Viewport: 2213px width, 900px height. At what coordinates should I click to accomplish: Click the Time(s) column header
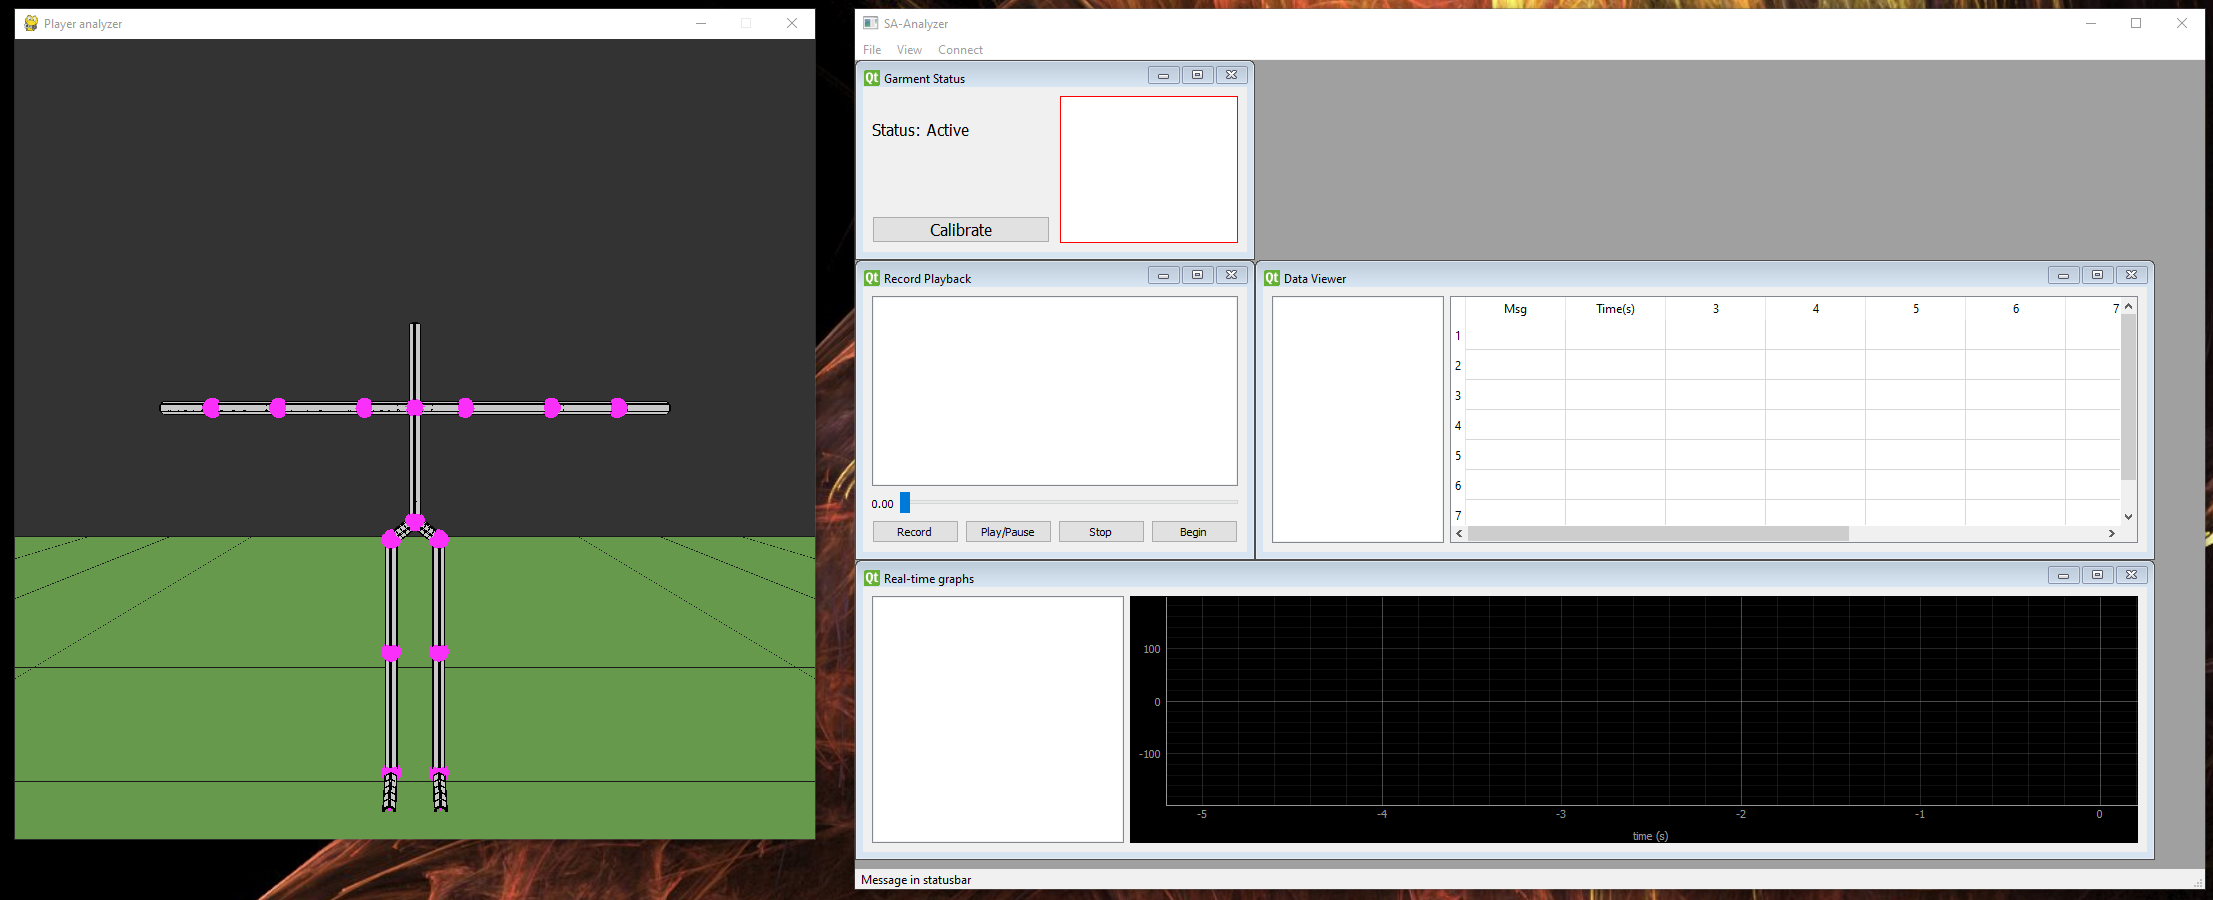click(x=1615, y=309)
